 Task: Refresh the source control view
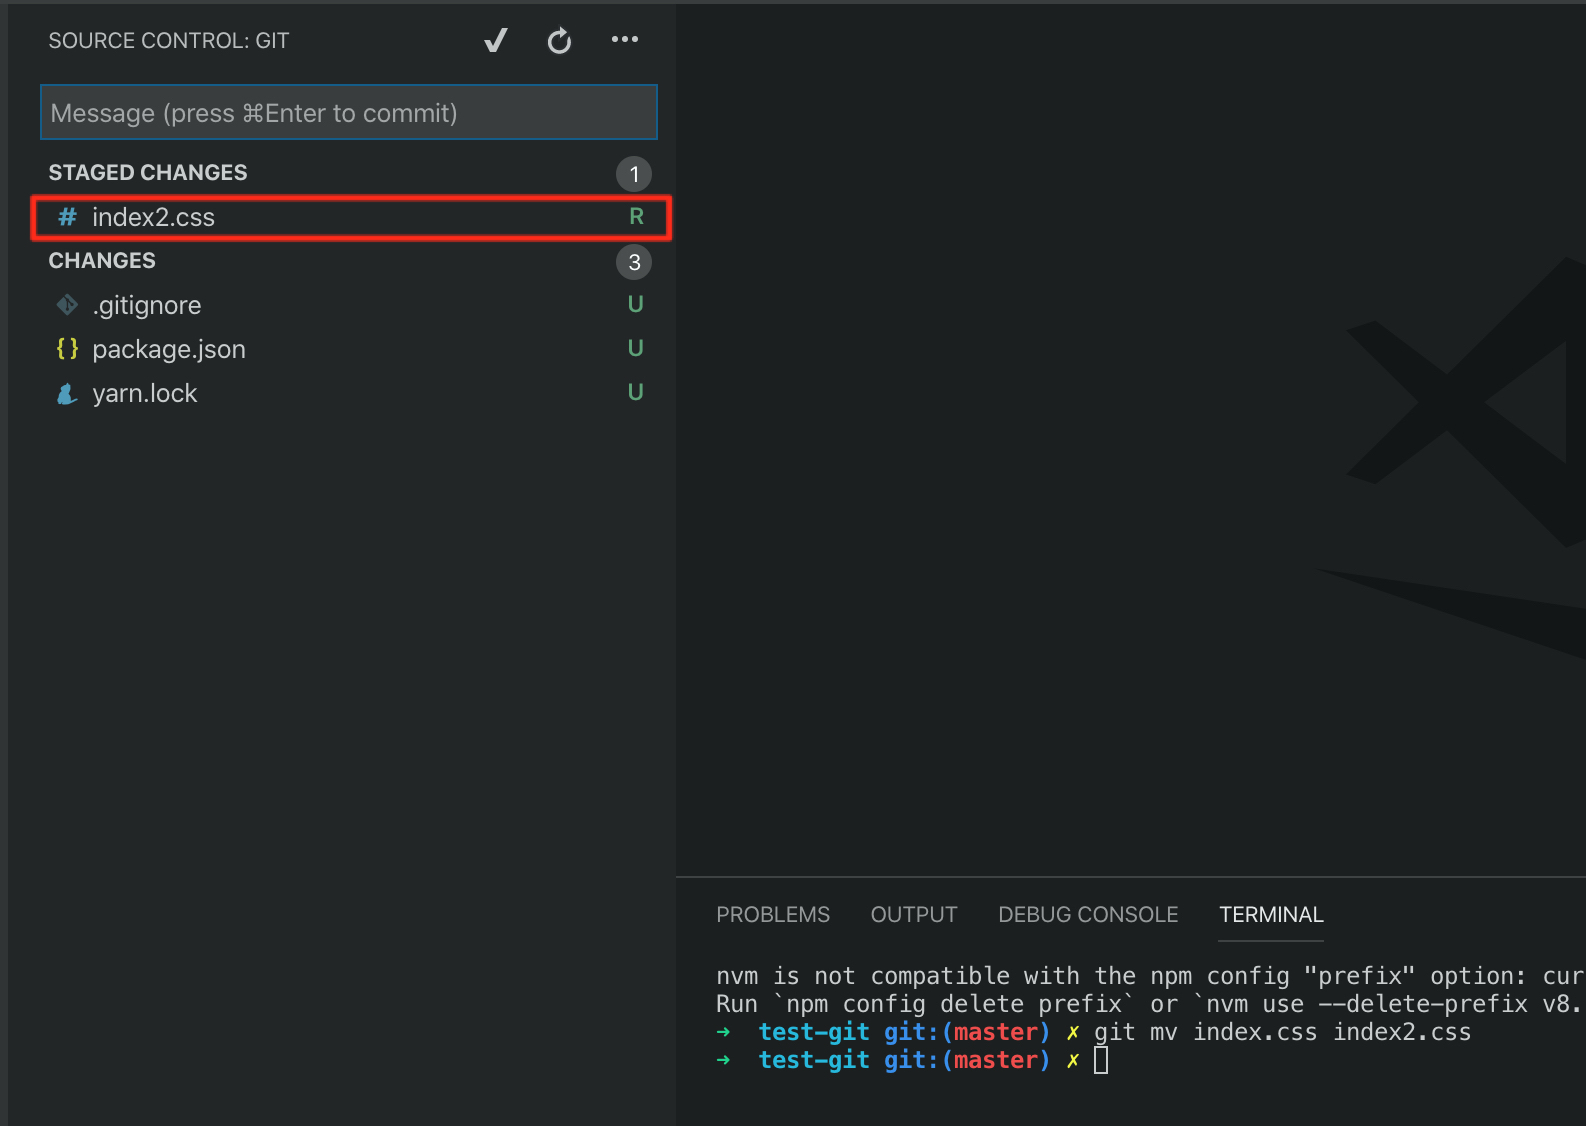559,40
